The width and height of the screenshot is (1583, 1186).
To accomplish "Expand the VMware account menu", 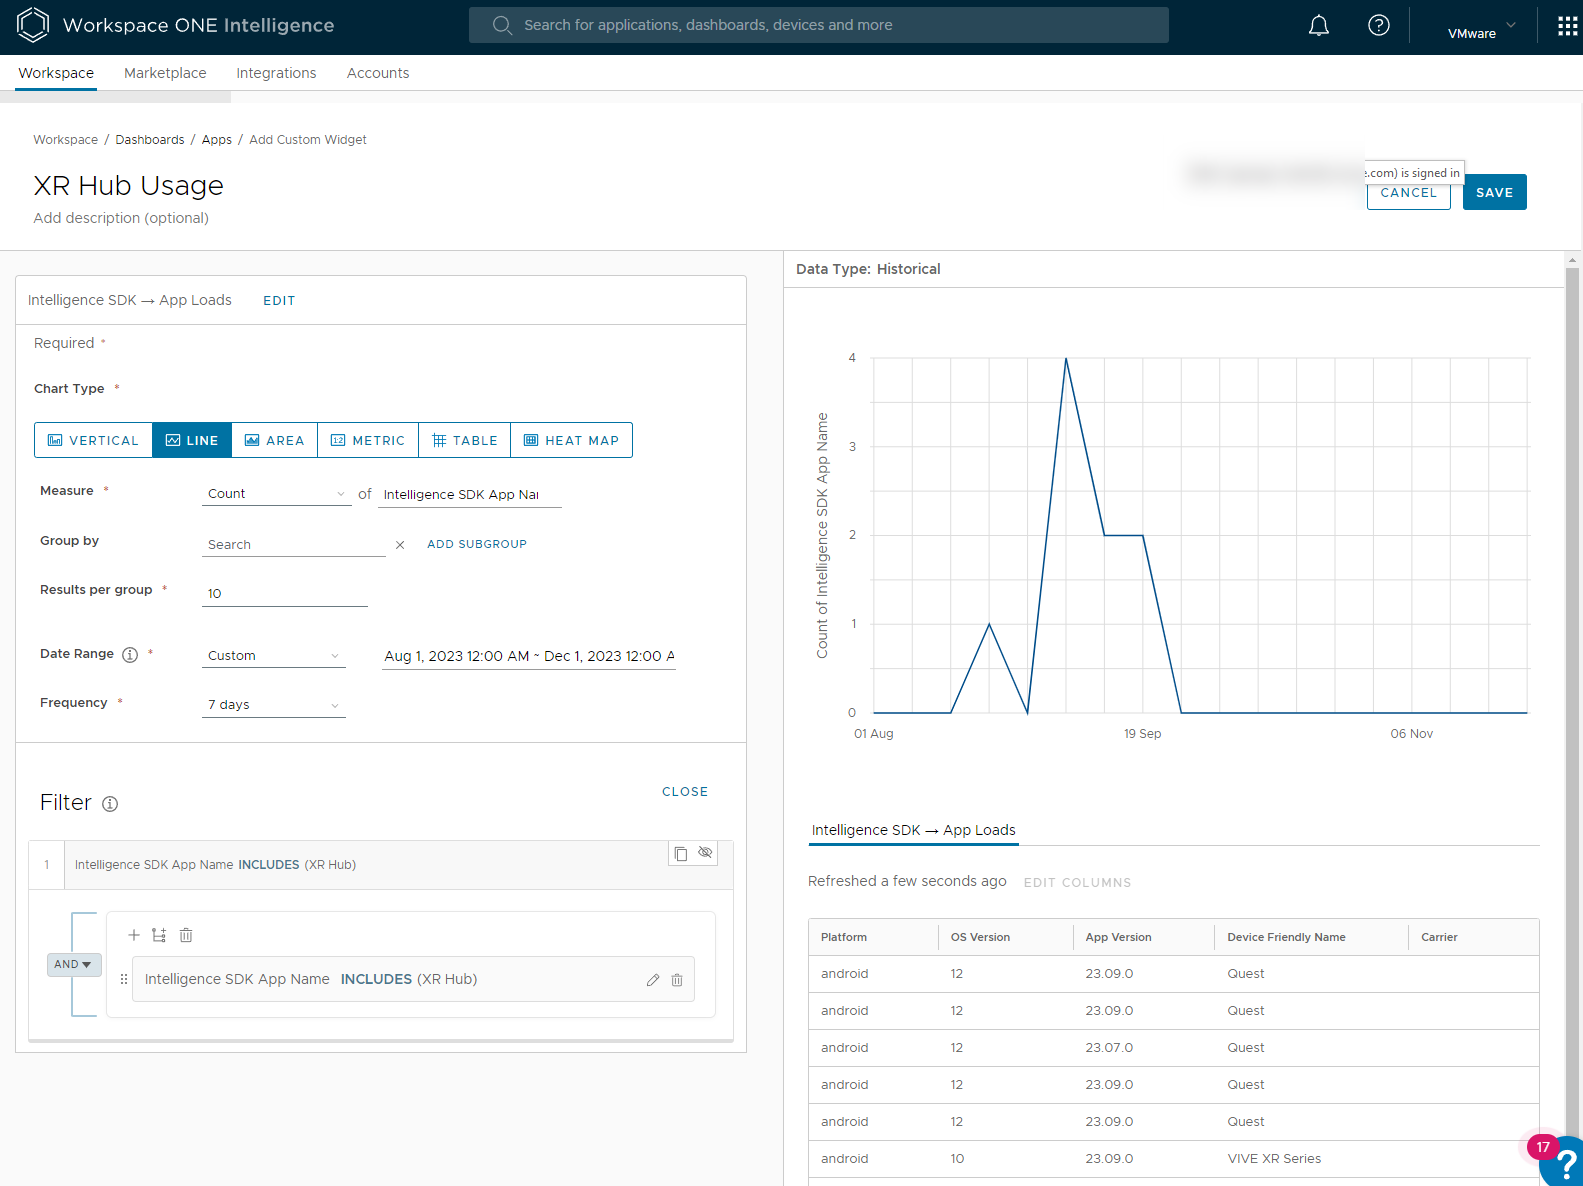I will tap(1482, 33).
